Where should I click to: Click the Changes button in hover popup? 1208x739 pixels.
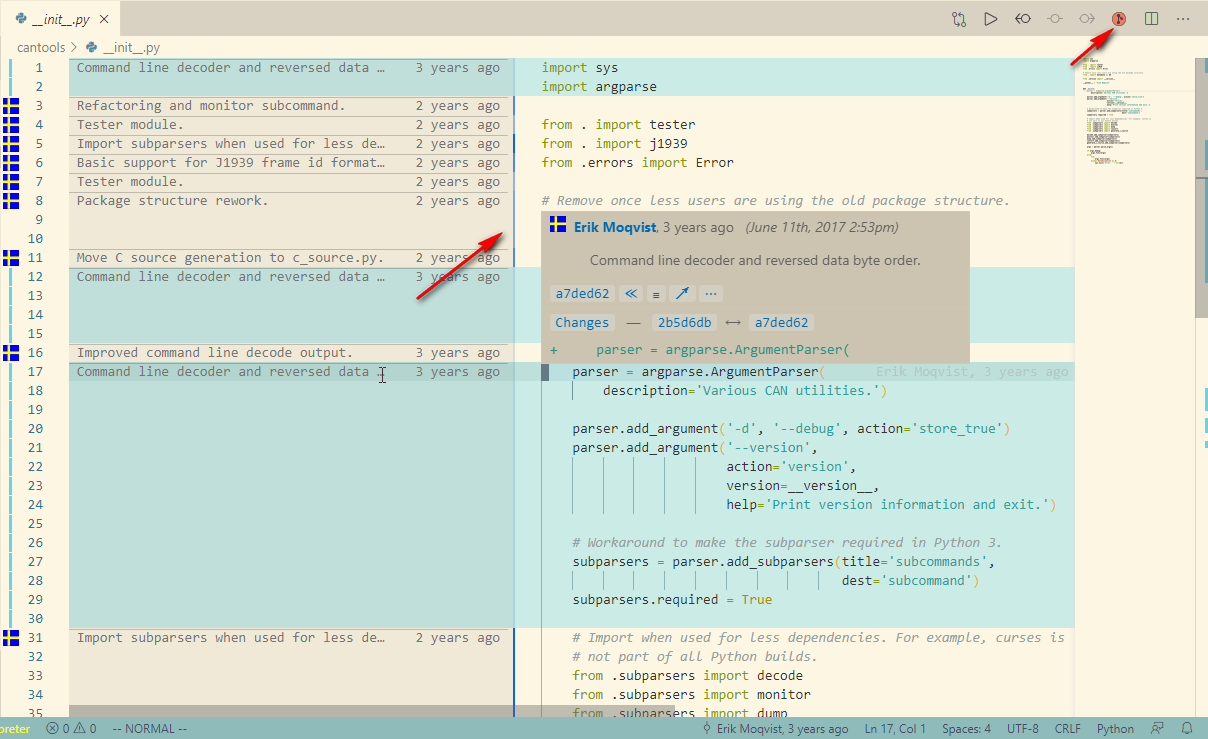pyautogui.click(x=582, y=323)
